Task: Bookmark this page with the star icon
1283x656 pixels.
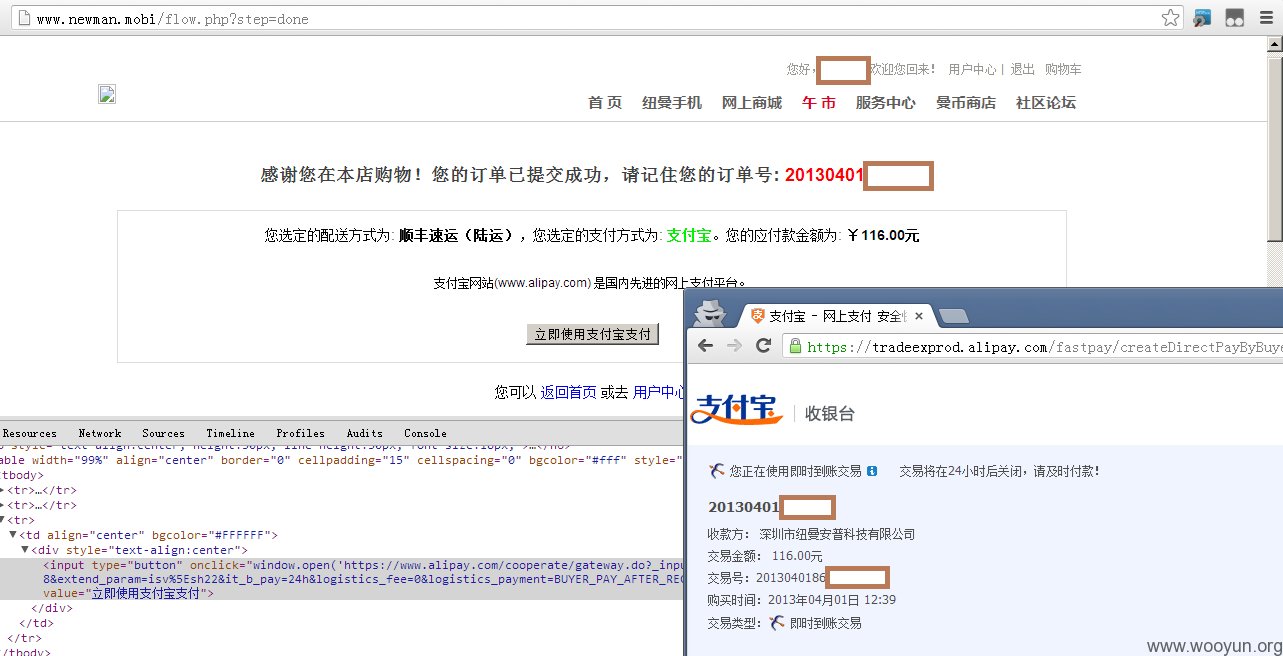Action: click(1170, 18)
